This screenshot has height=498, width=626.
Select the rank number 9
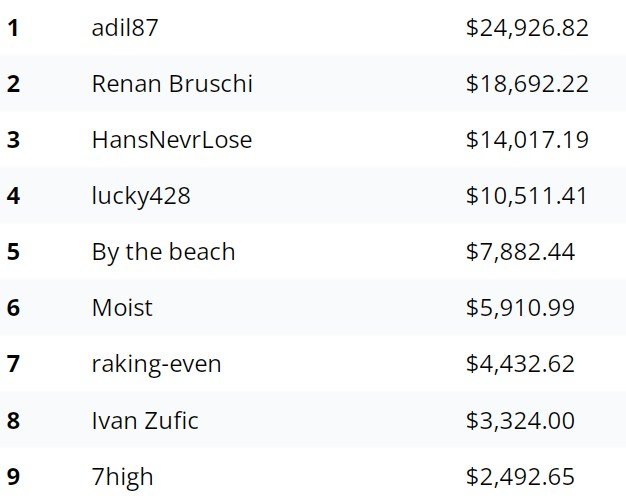pyautogui.click(x=13, y=477)
